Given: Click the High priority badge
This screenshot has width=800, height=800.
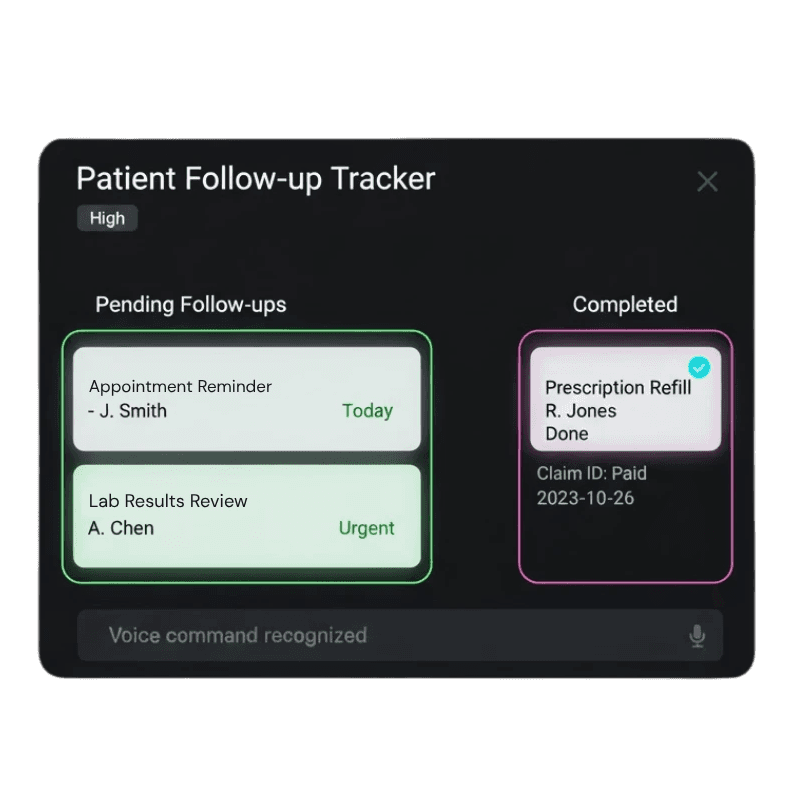Looking at the screenshot, I should tap(106, 218).
